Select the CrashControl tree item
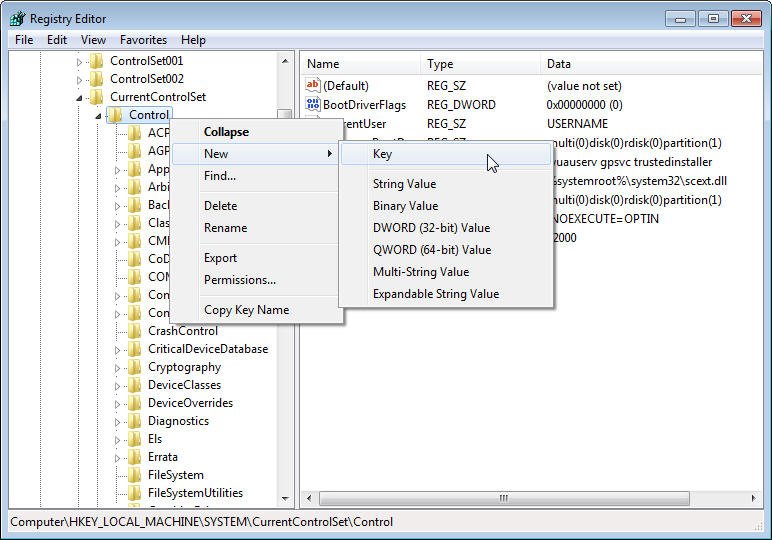This screenshot has height=540, width=772. [x=183, y=331]
